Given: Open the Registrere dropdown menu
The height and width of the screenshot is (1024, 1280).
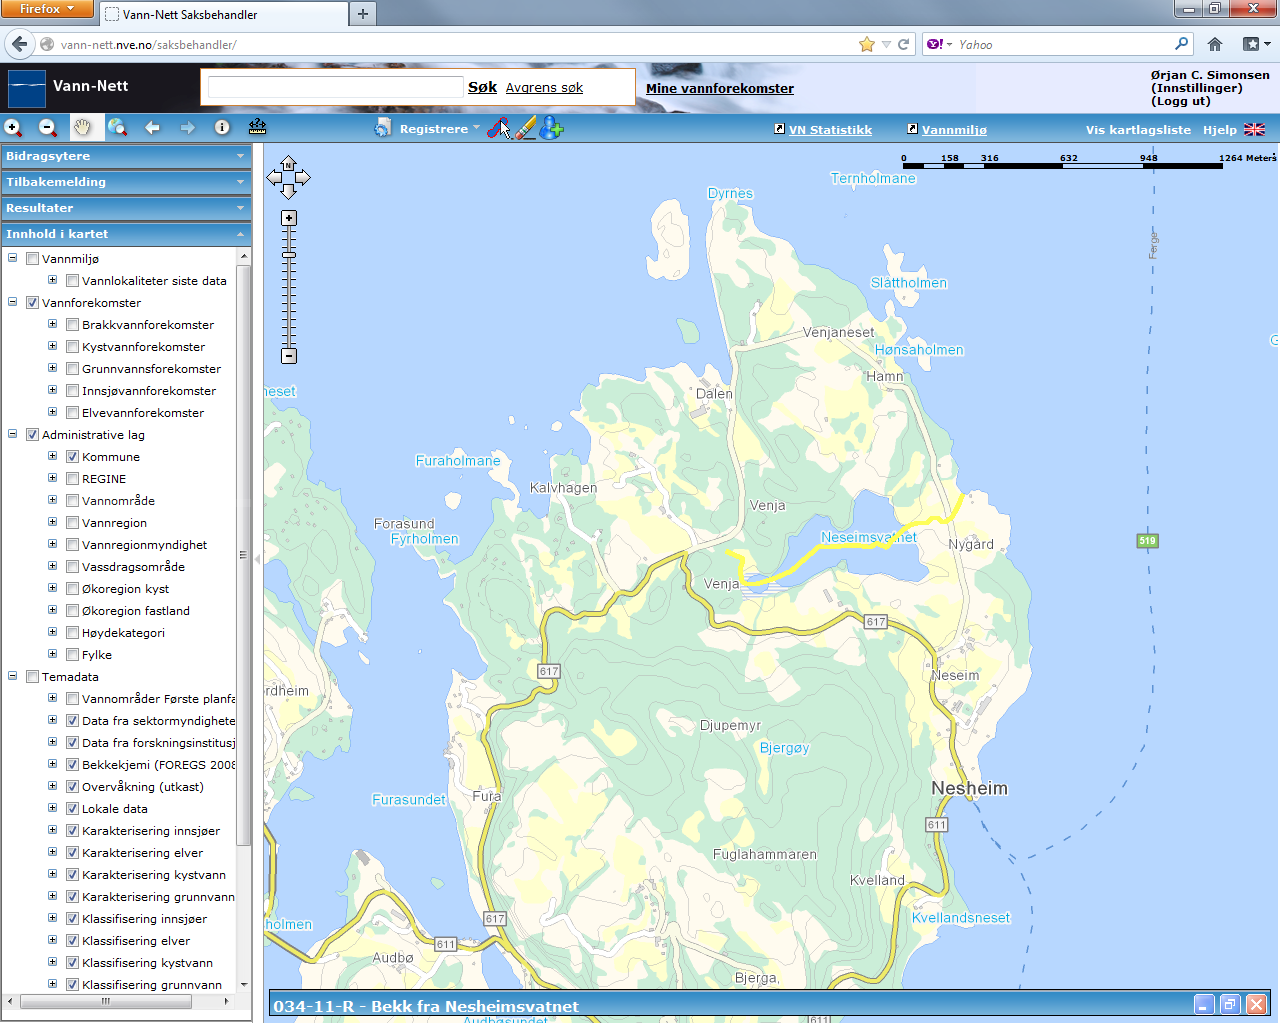Looking at the screenshot, I should (440, 129).
